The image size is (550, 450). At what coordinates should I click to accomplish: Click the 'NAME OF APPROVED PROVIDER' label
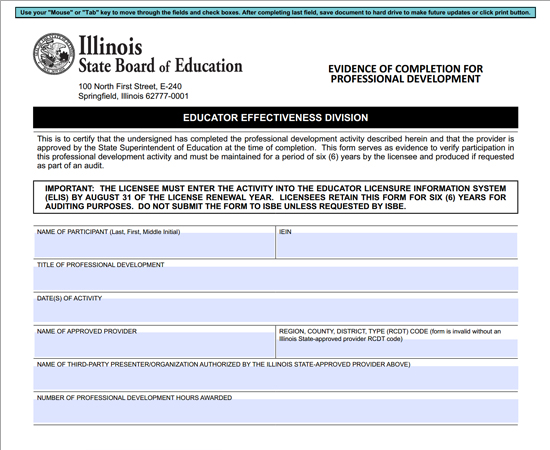pyautogui.click(x=87, y=331)
